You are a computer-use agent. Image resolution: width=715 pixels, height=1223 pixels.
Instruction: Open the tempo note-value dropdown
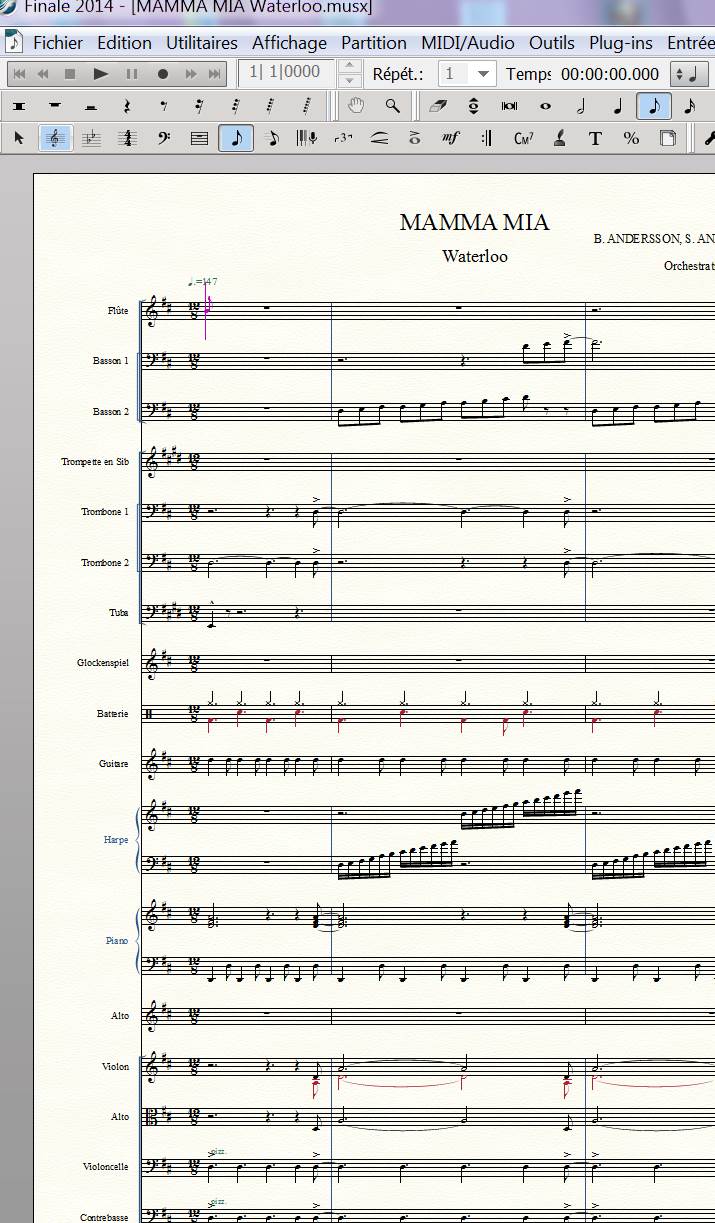[x=685, y=74]
